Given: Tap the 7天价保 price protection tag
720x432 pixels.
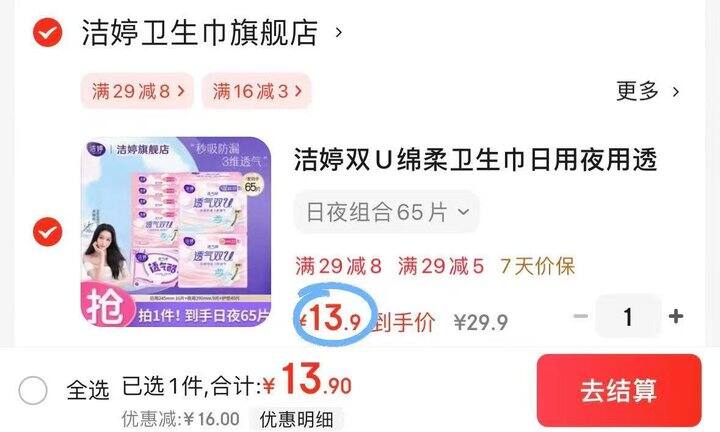Looking at the screenshot, I should pyautogui.click(x=538, y=266).
